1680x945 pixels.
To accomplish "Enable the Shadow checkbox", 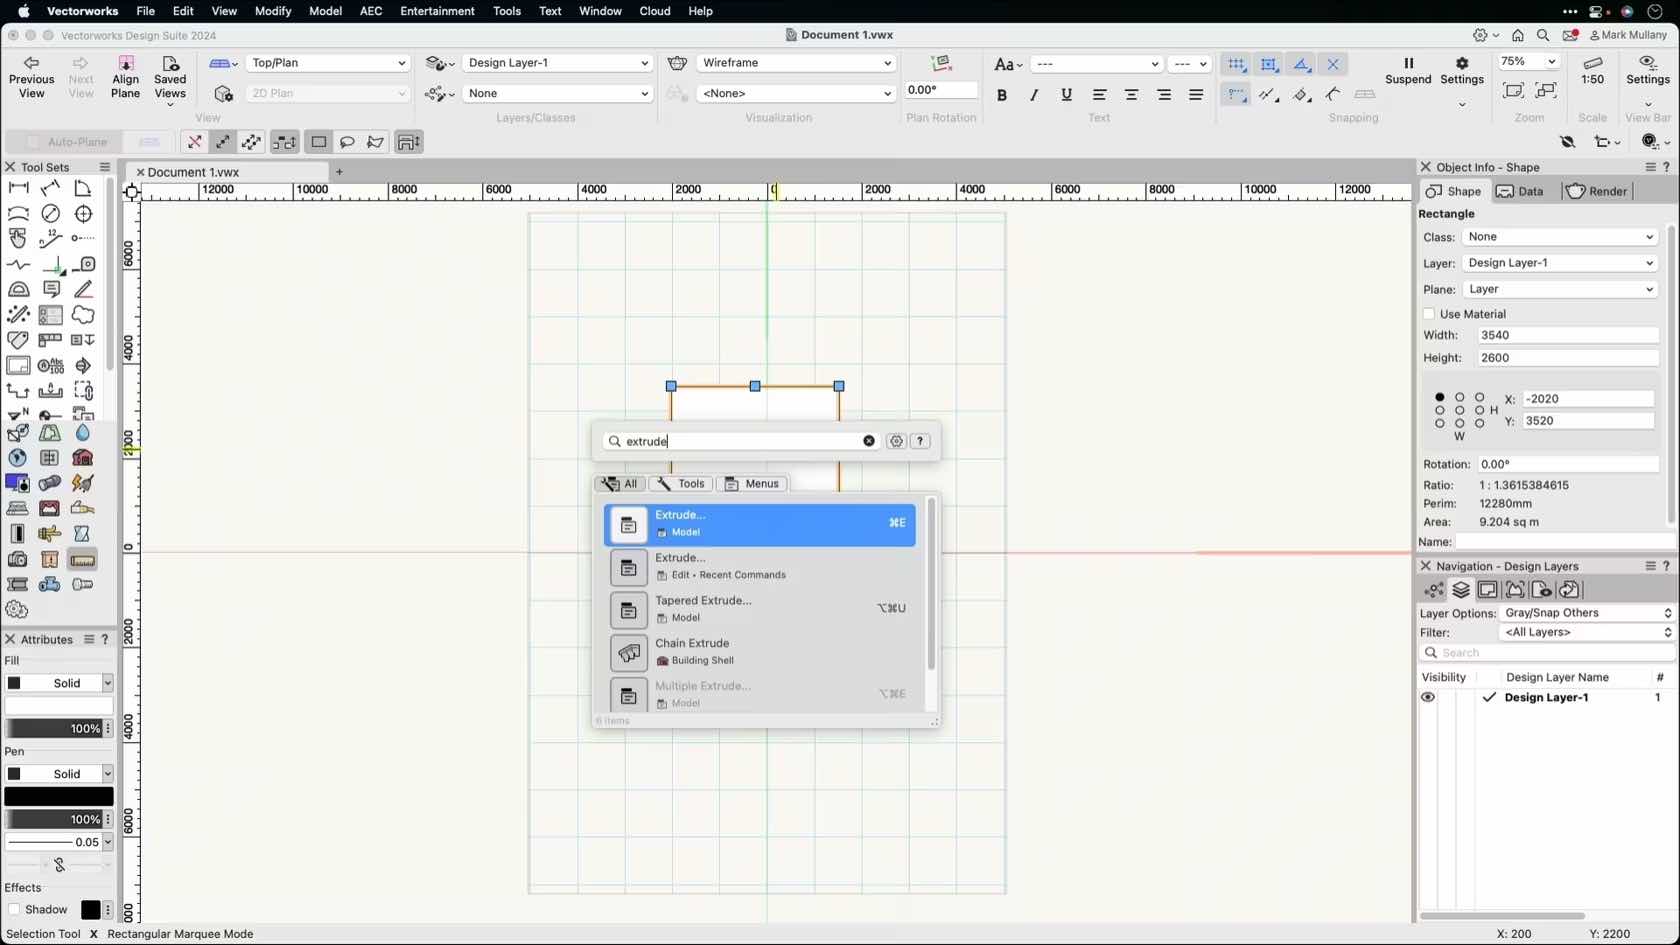I will click(x=14, y=910).
